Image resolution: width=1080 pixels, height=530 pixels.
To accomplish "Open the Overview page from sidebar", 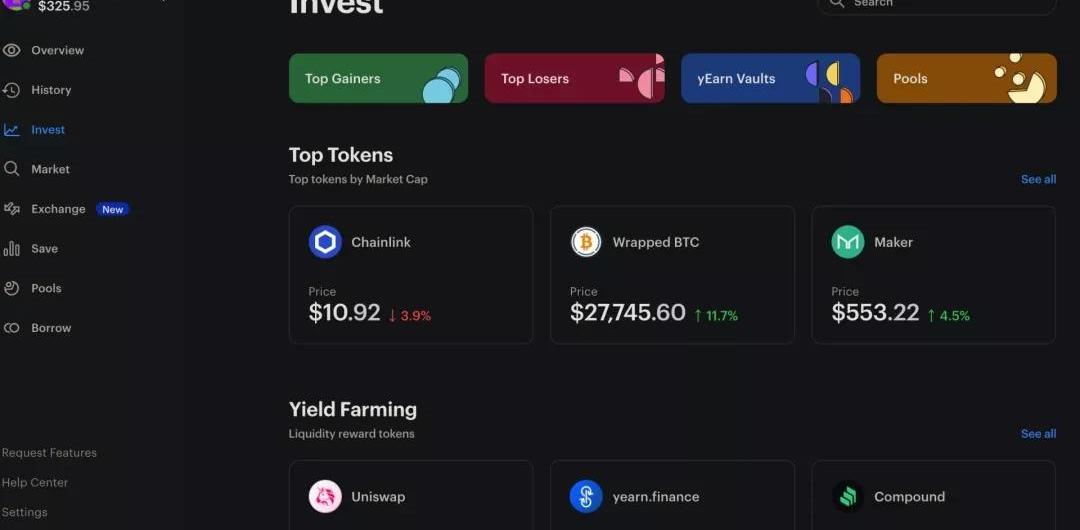I will (57, 50).
